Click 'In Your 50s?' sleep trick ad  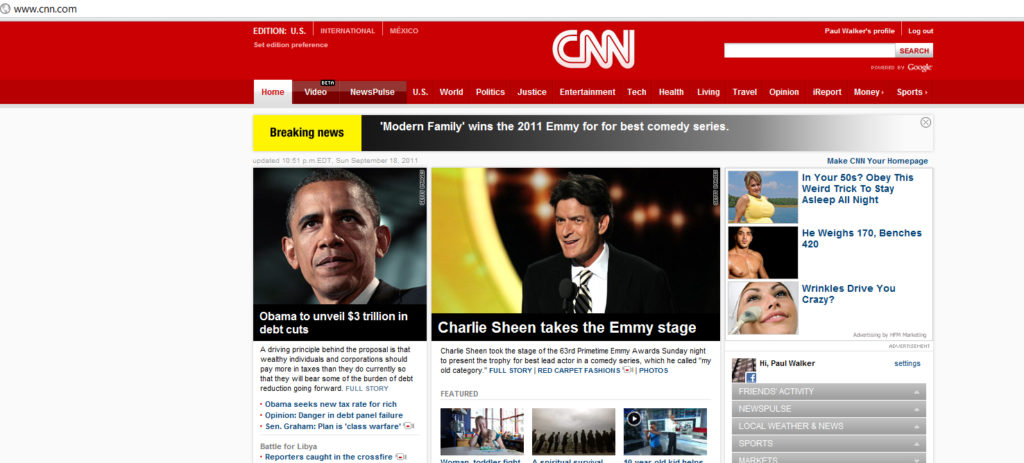tap(857, 189)
